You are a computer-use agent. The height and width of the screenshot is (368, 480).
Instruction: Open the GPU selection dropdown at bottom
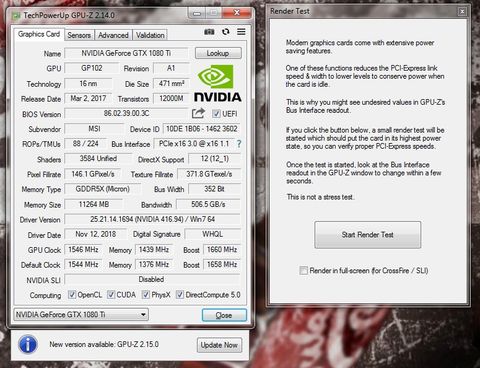click(x=81, y=314)
